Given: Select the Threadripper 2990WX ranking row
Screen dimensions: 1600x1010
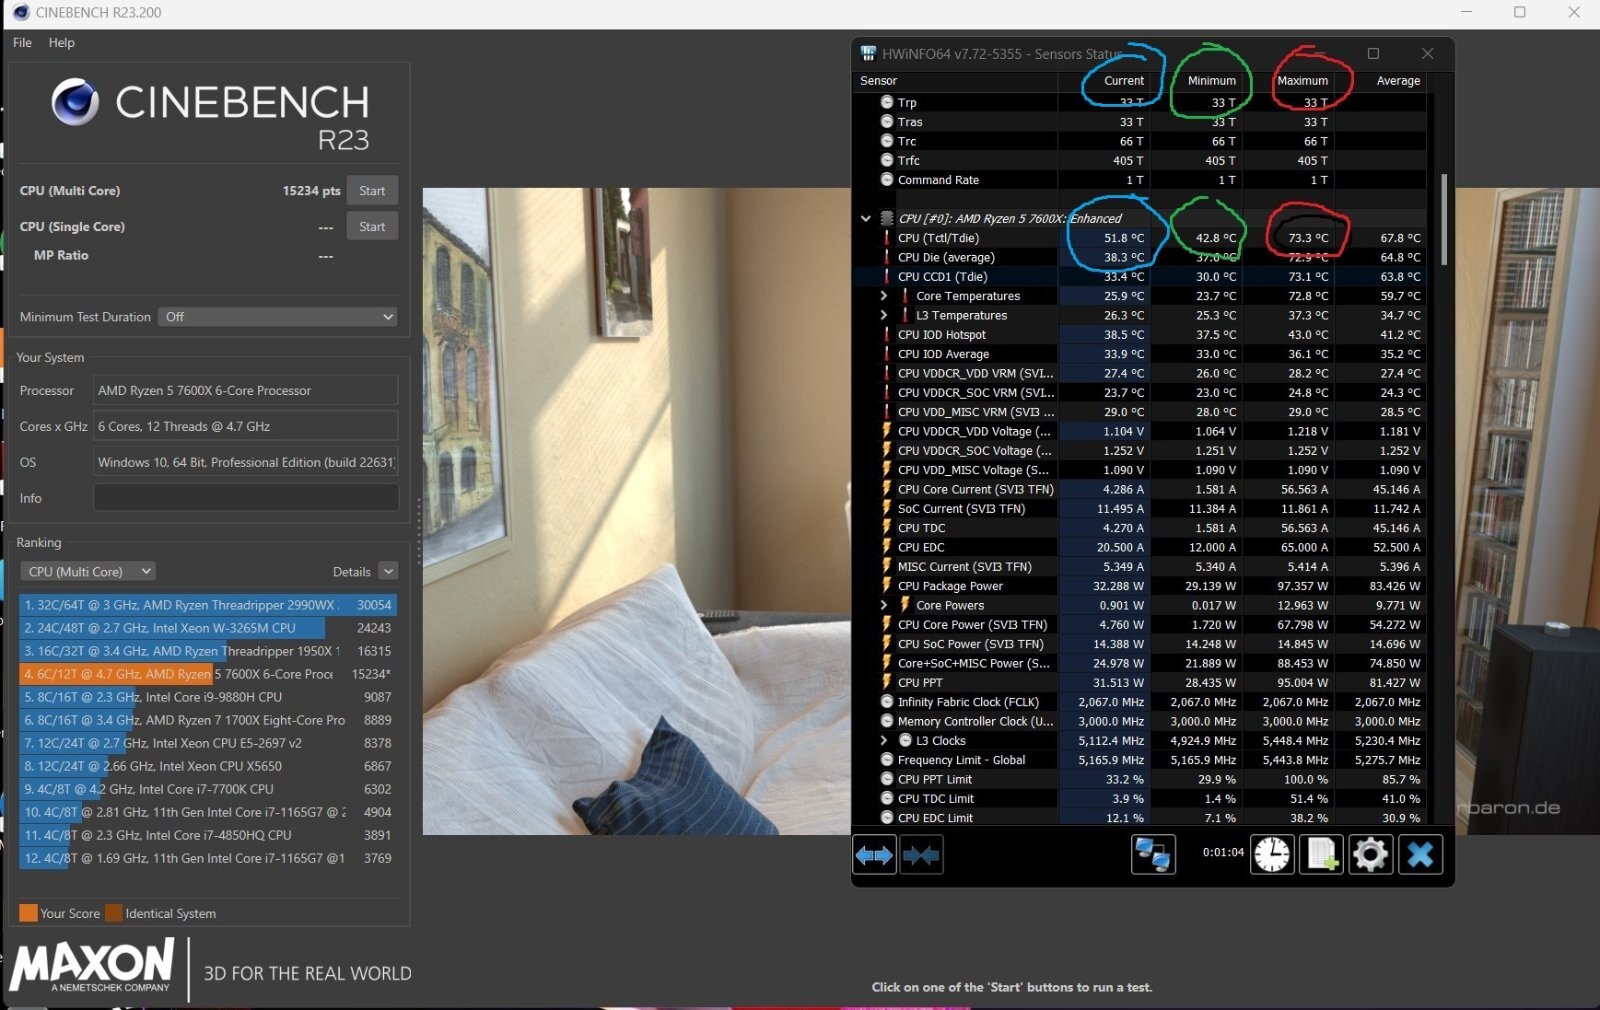Looking at the screenshot, I should click(x=208, y=605).
